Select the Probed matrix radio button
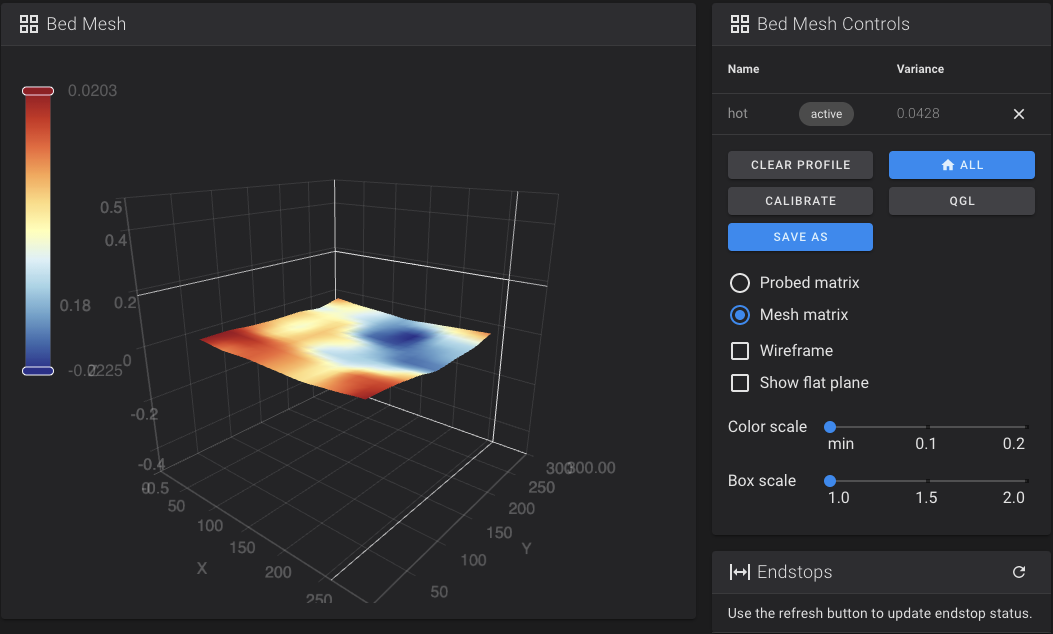The height and width of the screenshot is (634, 1053). pyautogui.click(x=740, y=283)
